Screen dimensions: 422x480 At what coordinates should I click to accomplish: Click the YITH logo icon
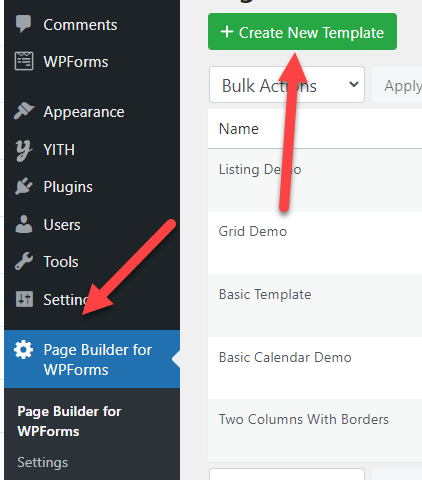(x=24, y=150)
